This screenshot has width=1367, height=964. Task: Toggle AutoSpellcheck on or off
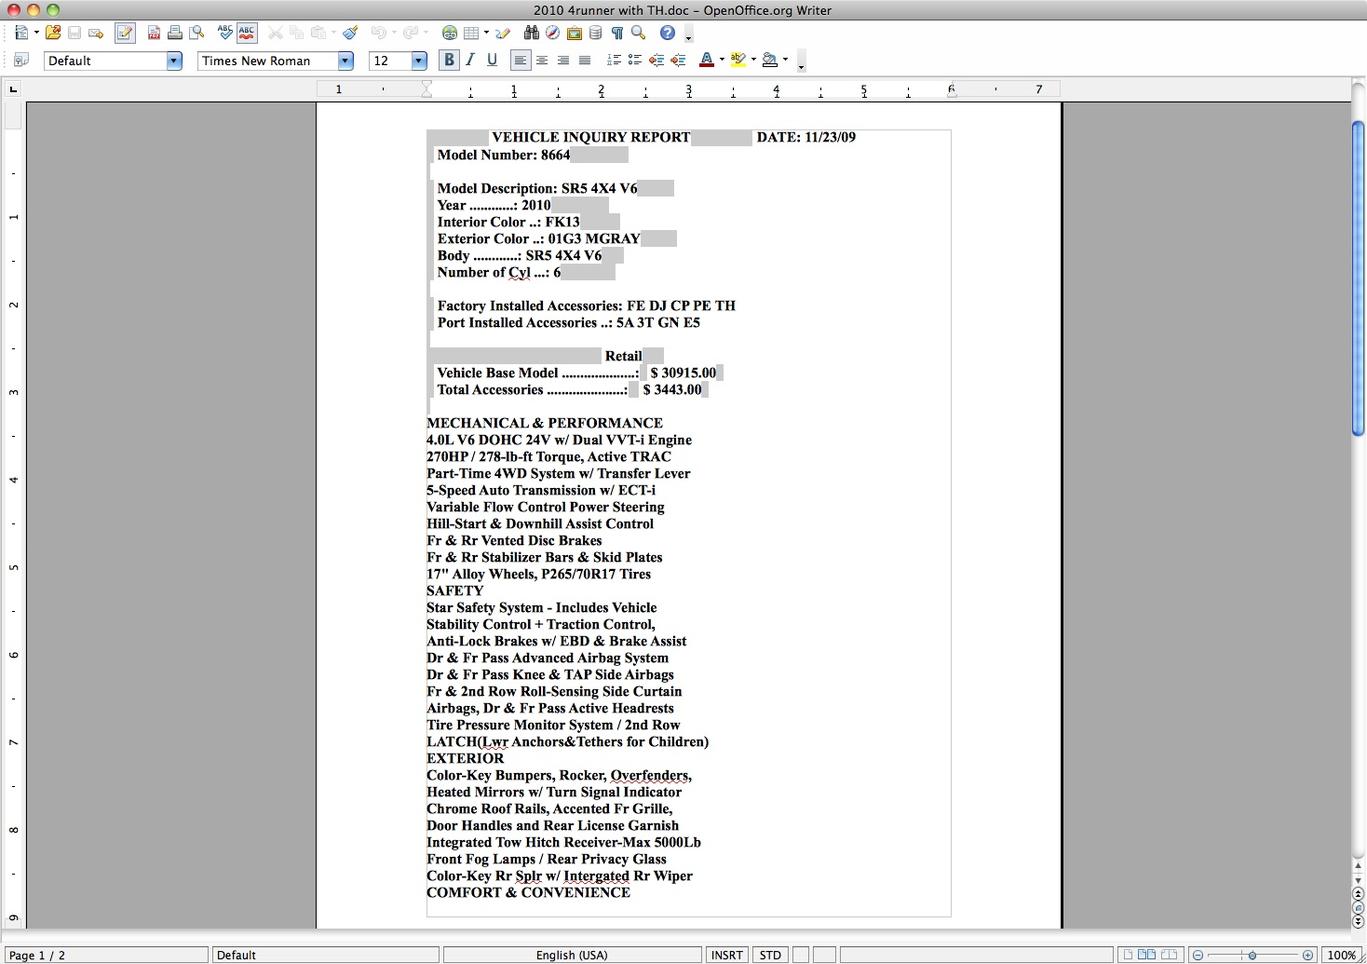(246, 33)
